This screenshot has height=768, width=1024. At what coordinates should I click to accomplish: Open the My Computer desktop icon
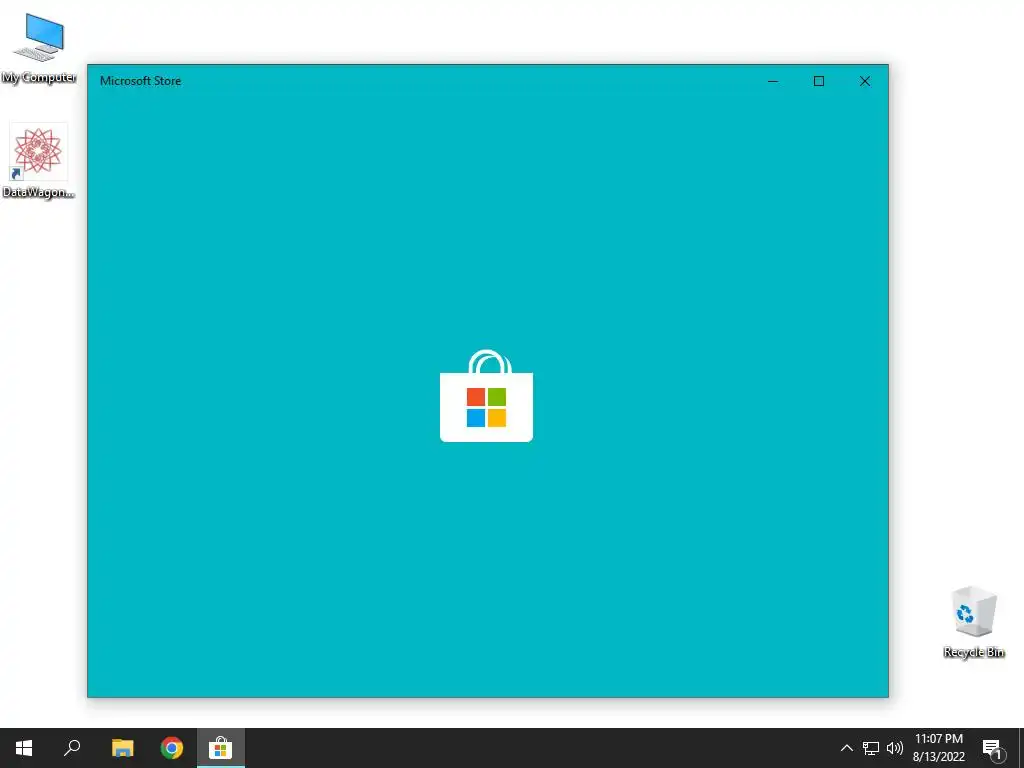39,49
